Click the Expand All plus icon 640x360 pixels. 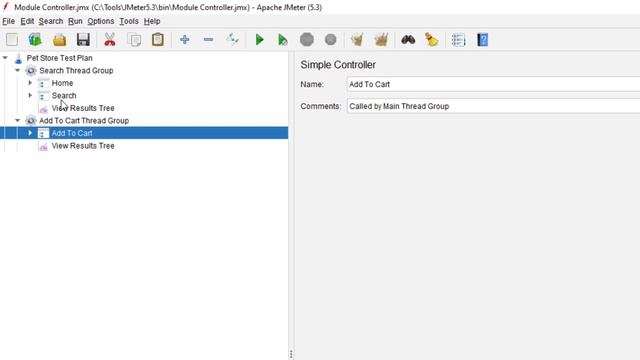point(184,40)
